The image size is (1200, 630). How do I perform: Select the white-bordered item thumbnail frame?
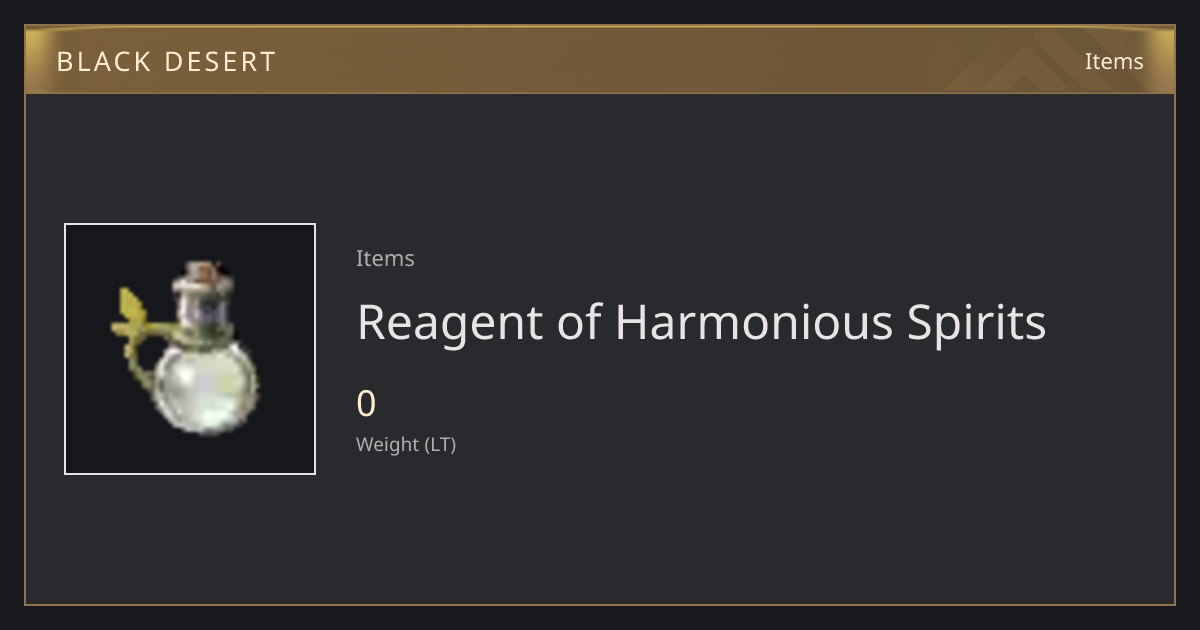190,349
